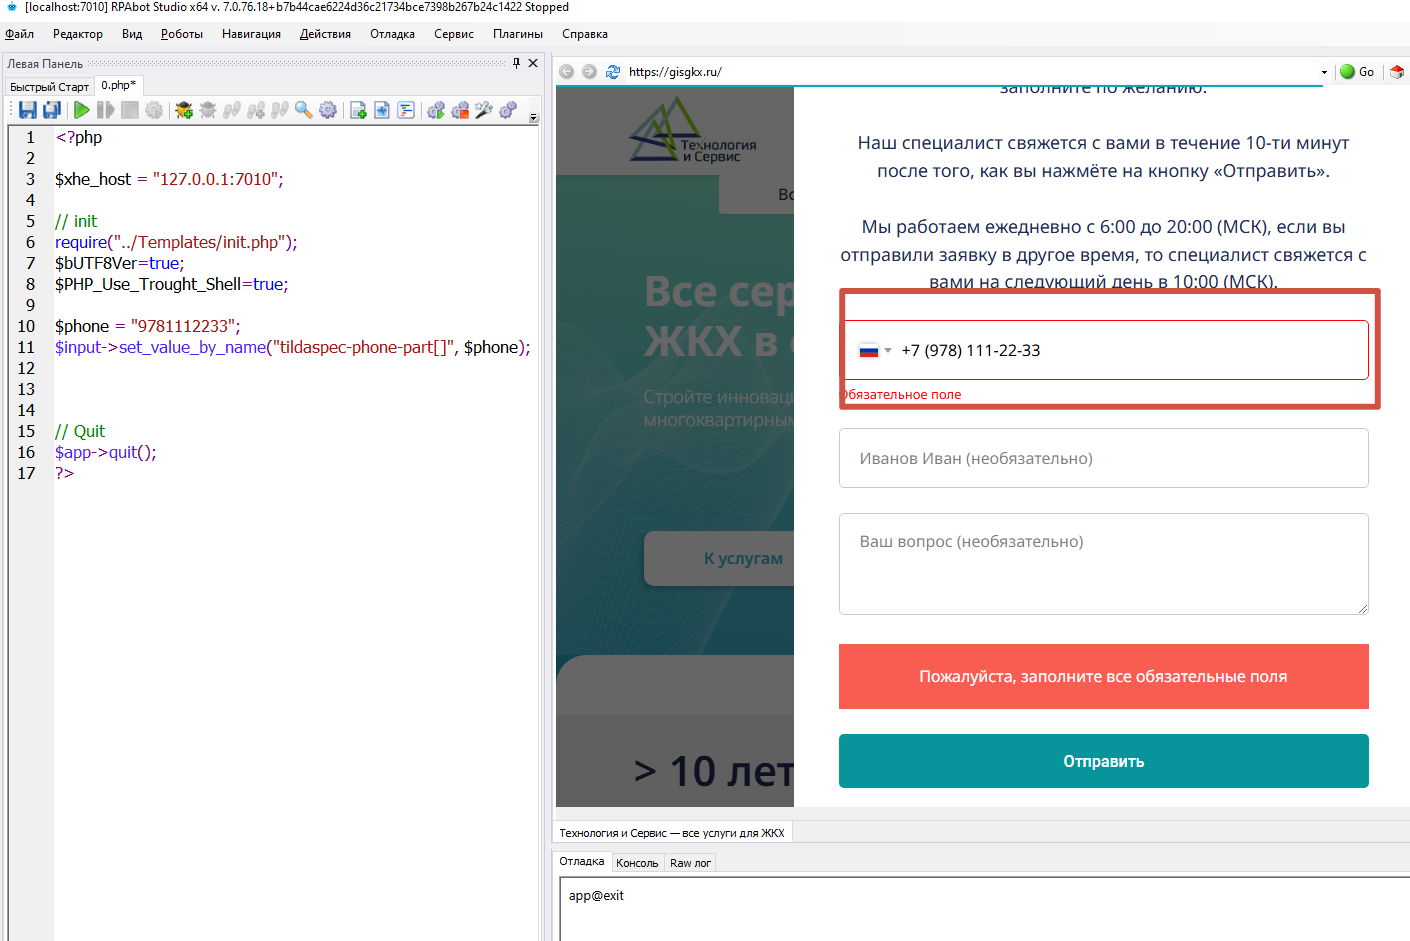Click the gray stop square icon
Viewport: 1410px width, 941px height.
click(130, 110)
